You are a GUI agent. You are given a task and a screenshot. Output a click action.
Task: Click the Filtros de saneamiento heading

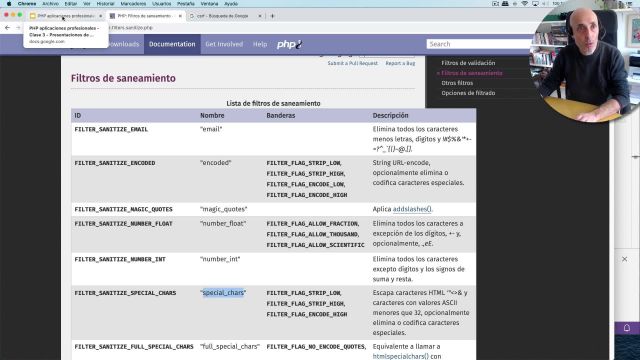click(123, 78)
